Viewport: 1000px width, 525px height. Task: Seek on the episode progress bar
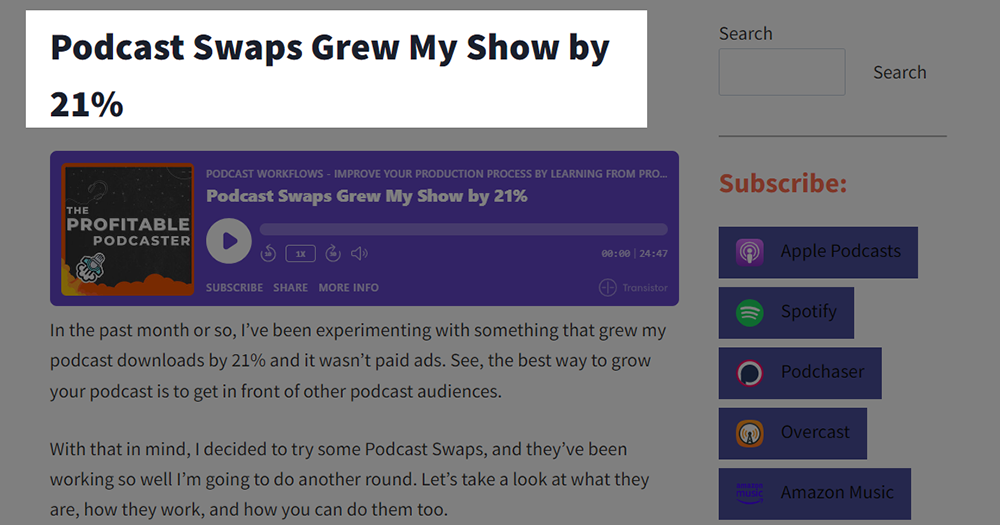pos(464,229)
